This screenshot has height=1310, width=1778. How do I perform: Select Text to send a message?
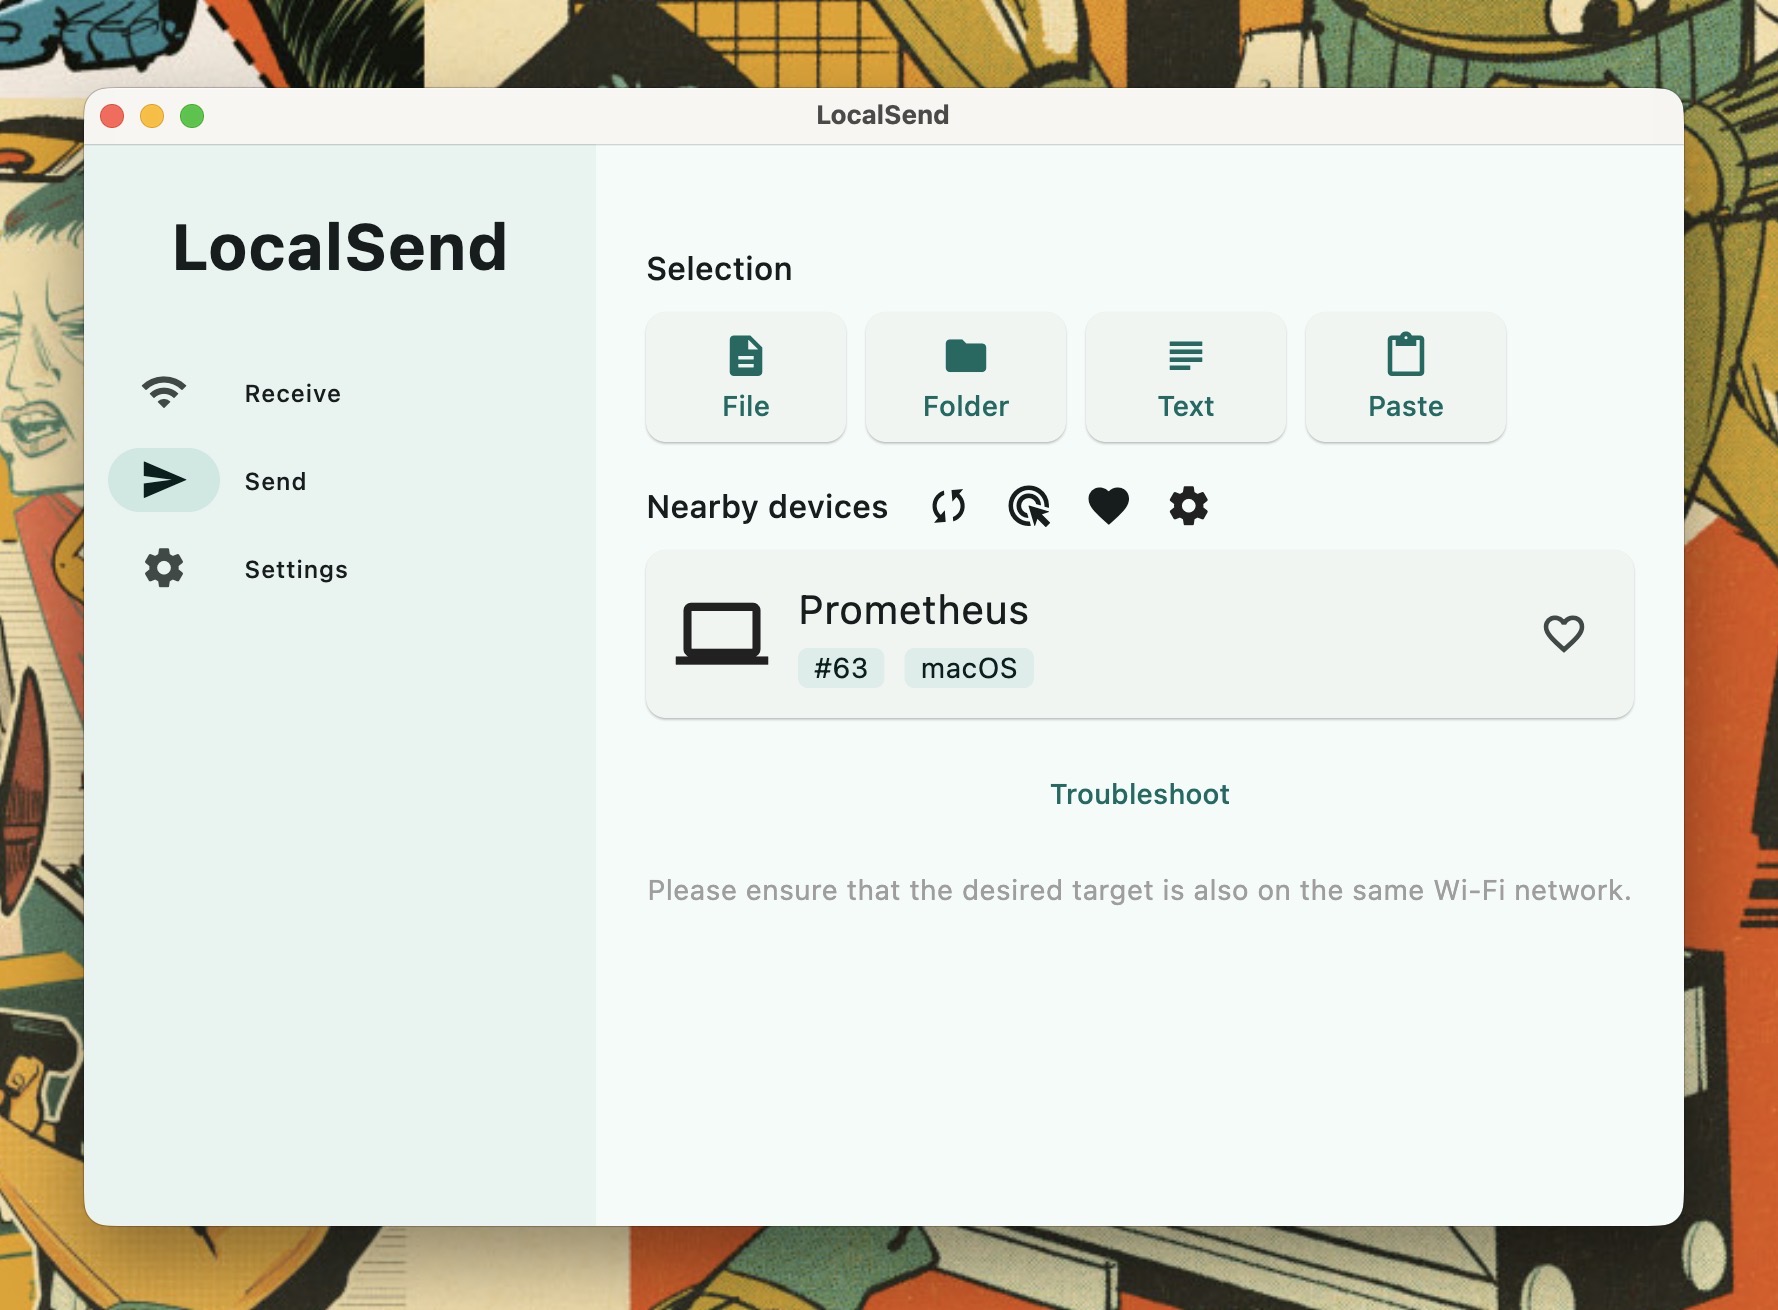pos(1186,377)
